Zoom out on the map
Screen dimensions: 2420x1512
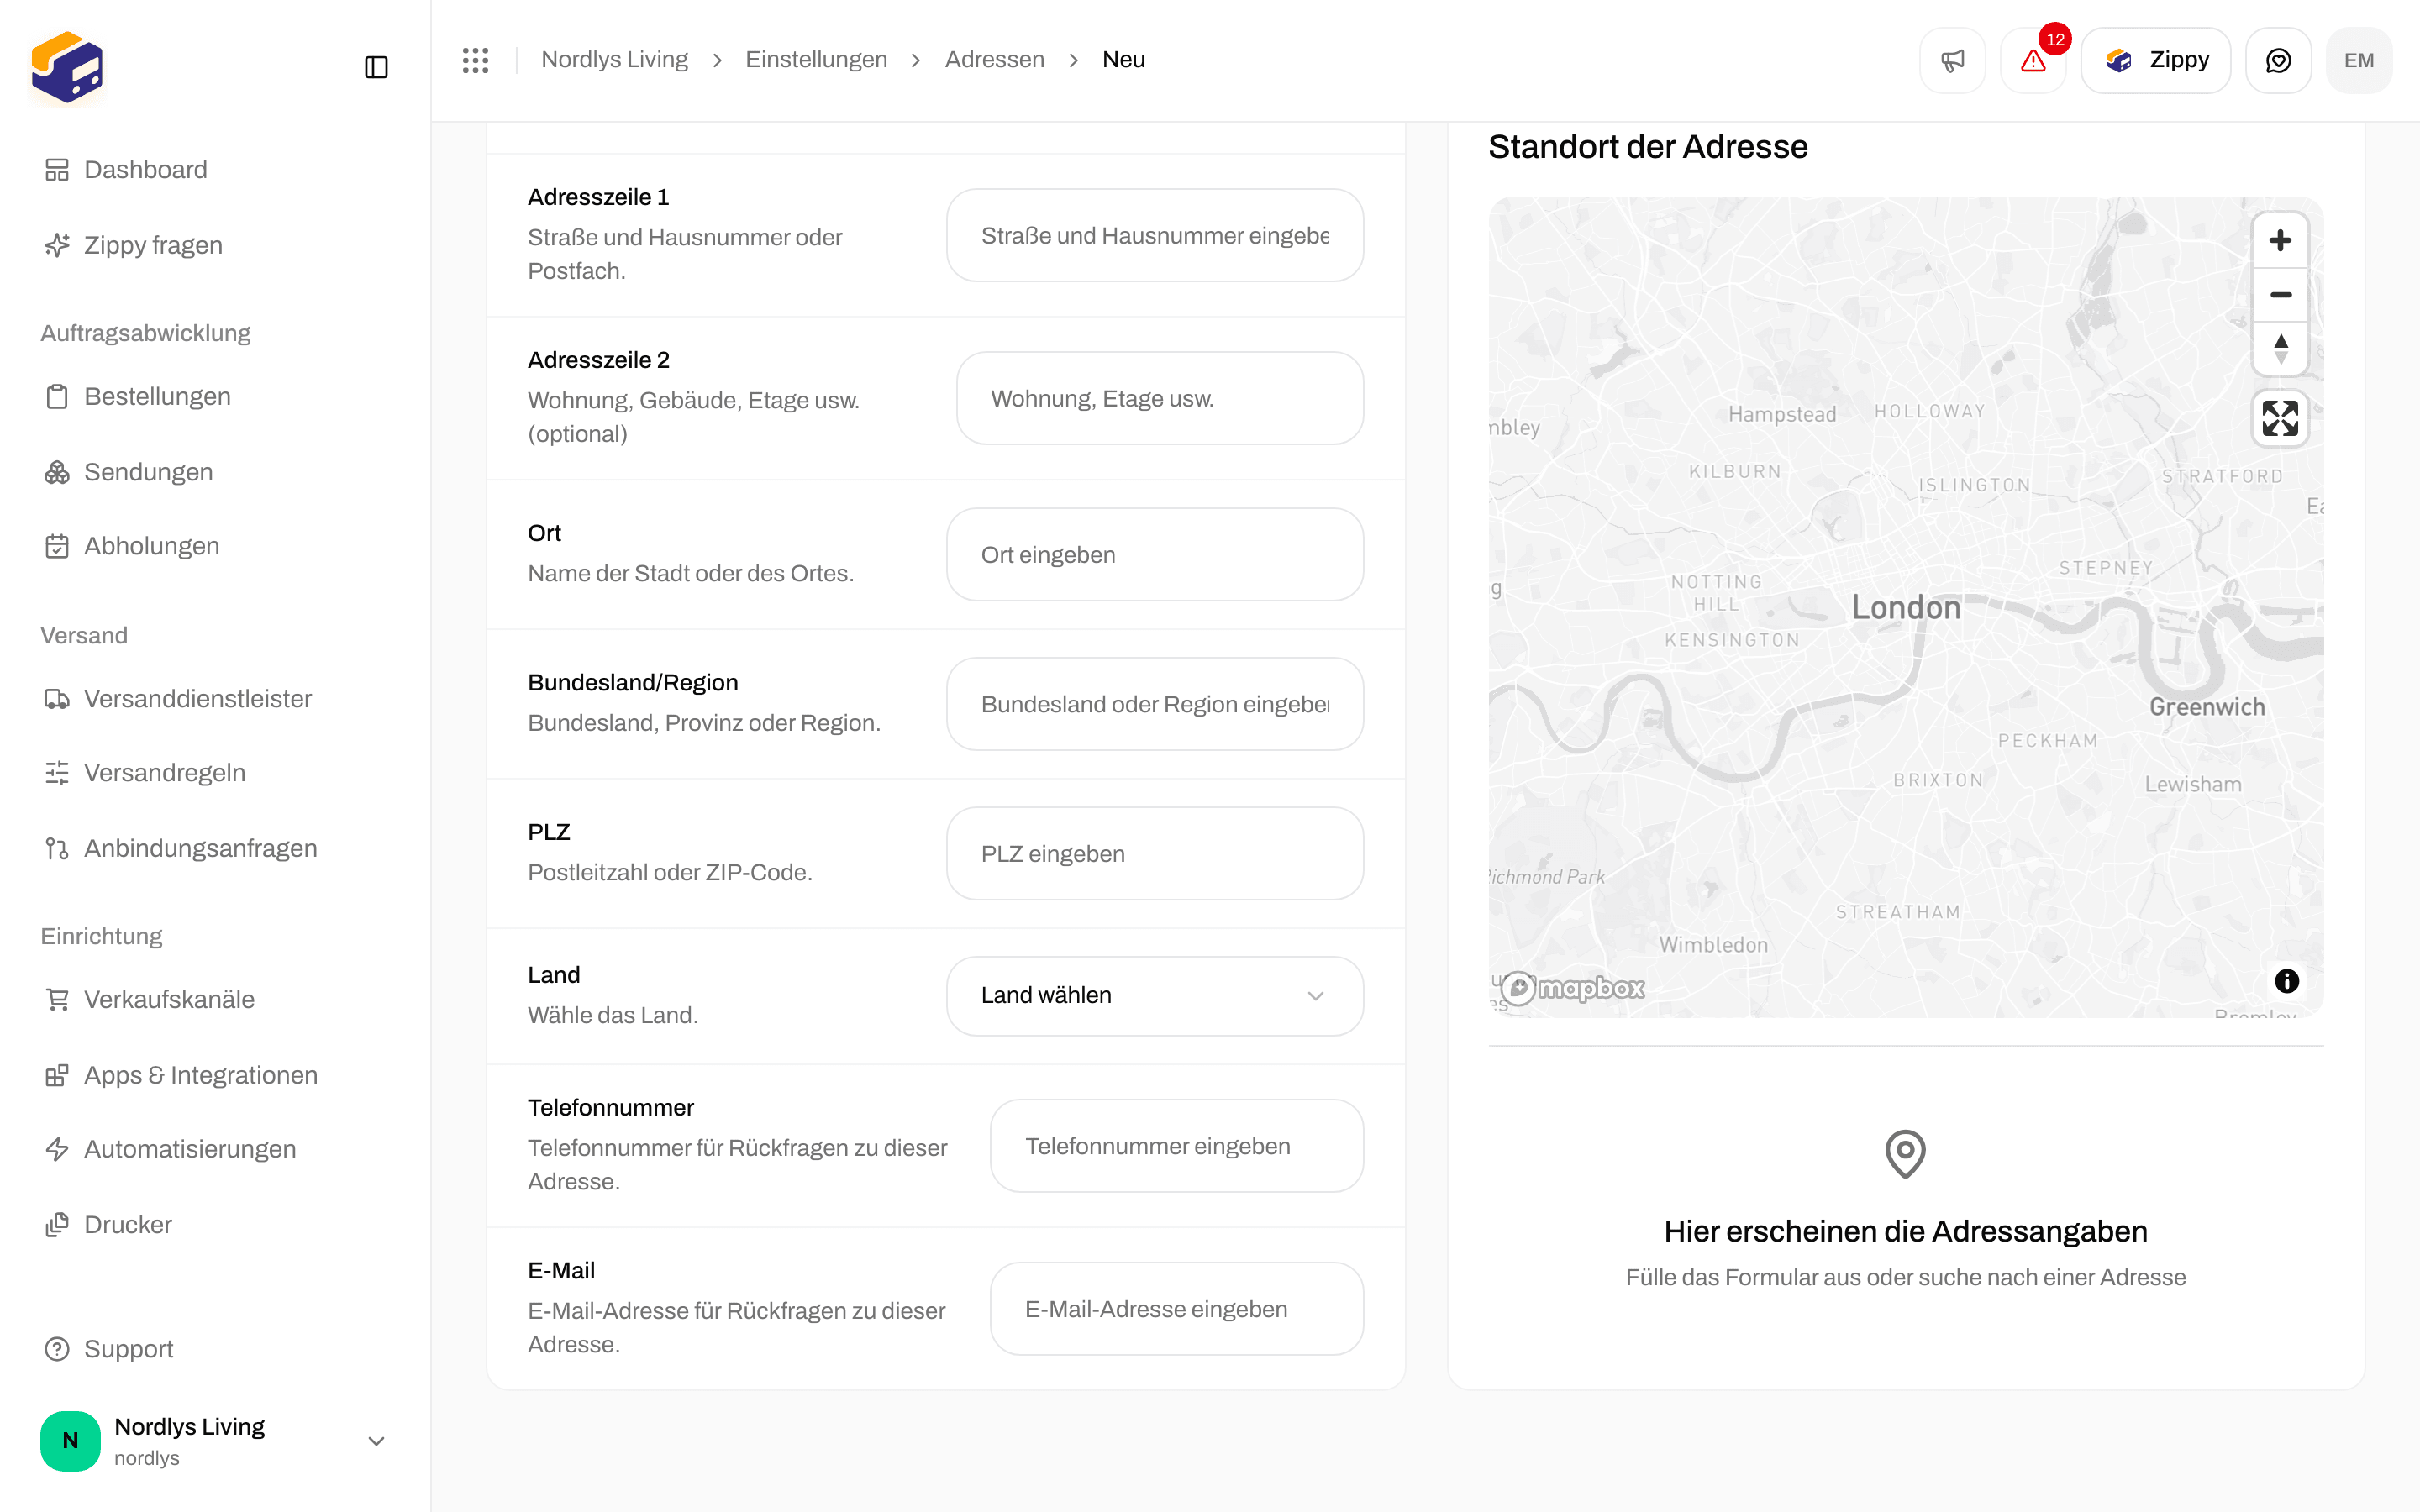tap(2280, 295)
